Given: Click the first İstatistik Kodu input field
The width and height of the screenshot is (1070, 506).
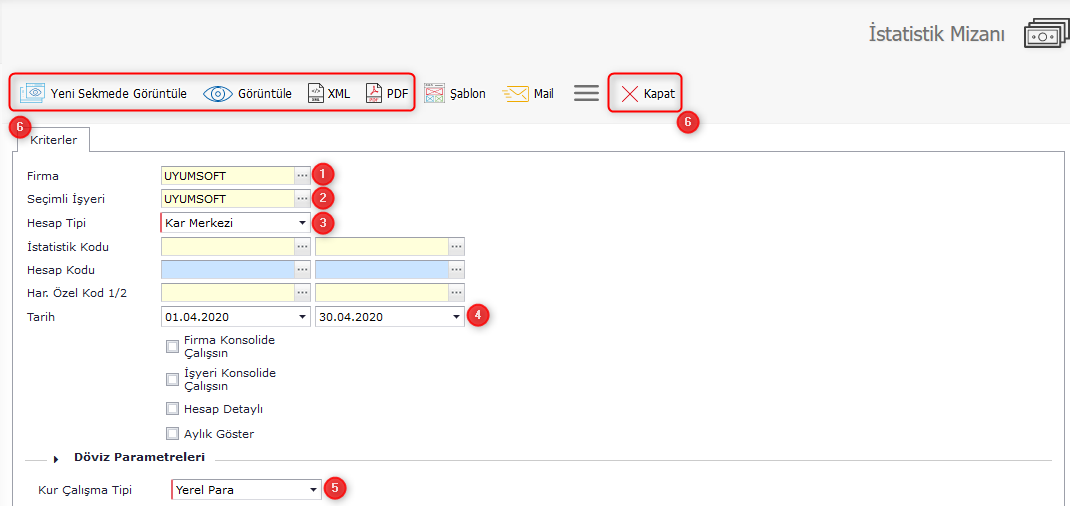Looking at the screenshot, I should click(227, 246).
